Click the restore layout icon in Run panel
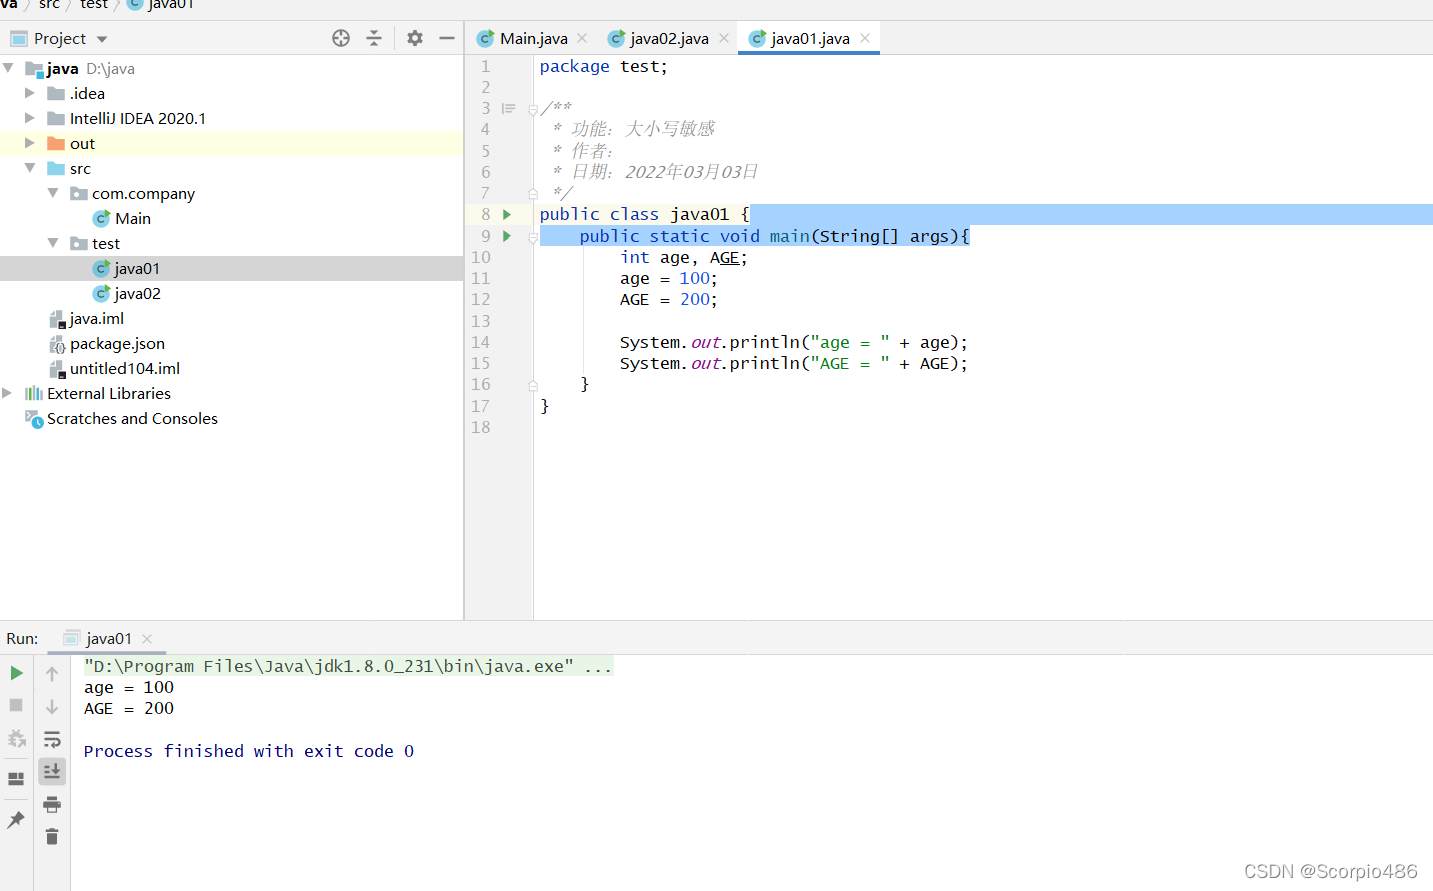This screenshot has width=1433, height=891. [x=16, y=778]
